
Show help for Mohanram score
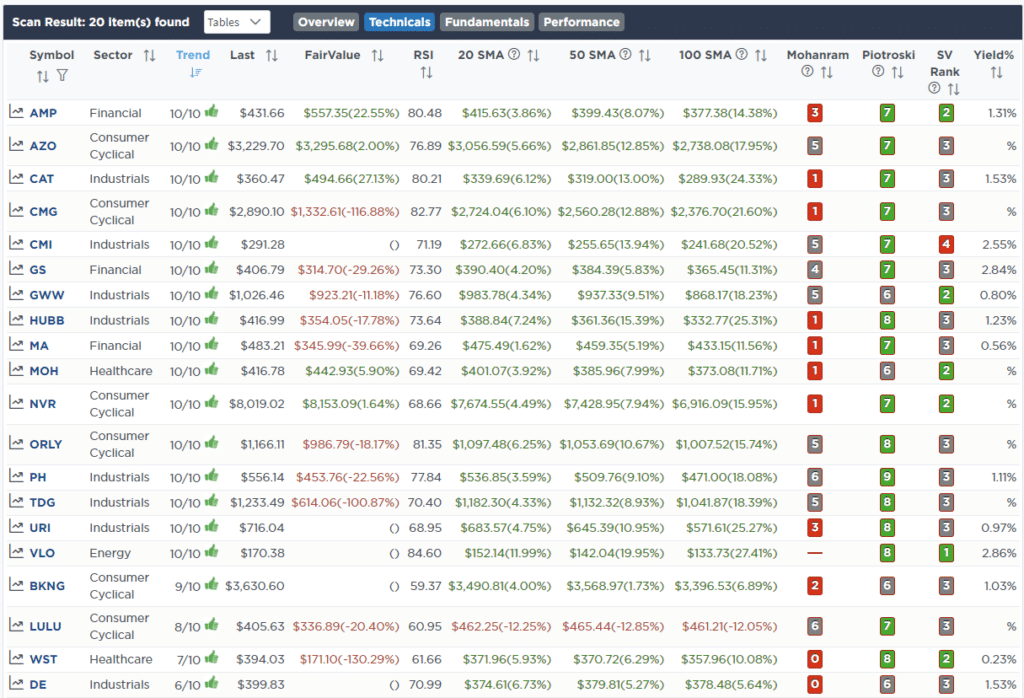[x=807, y=71]
